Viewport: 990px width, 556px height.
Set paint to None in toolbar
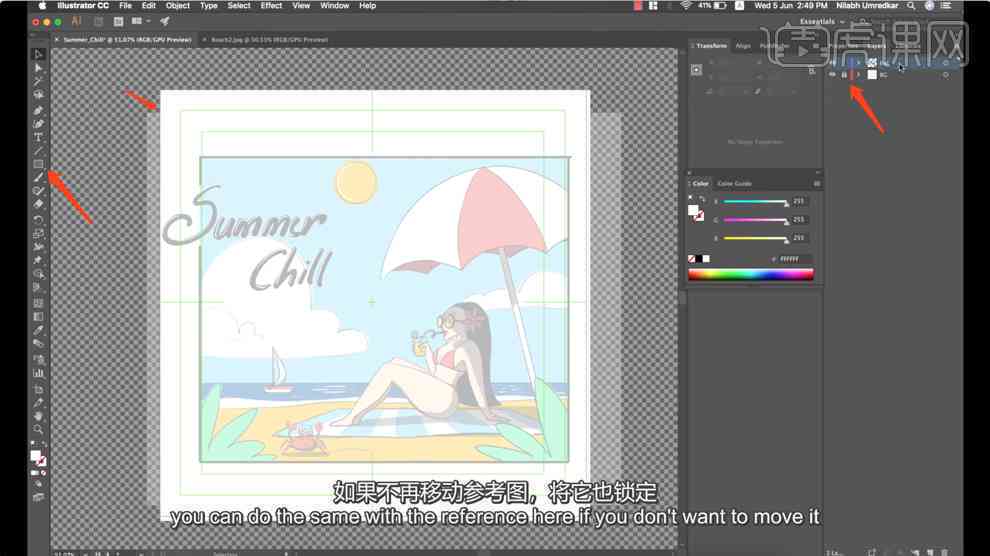(x=43, y=472)
